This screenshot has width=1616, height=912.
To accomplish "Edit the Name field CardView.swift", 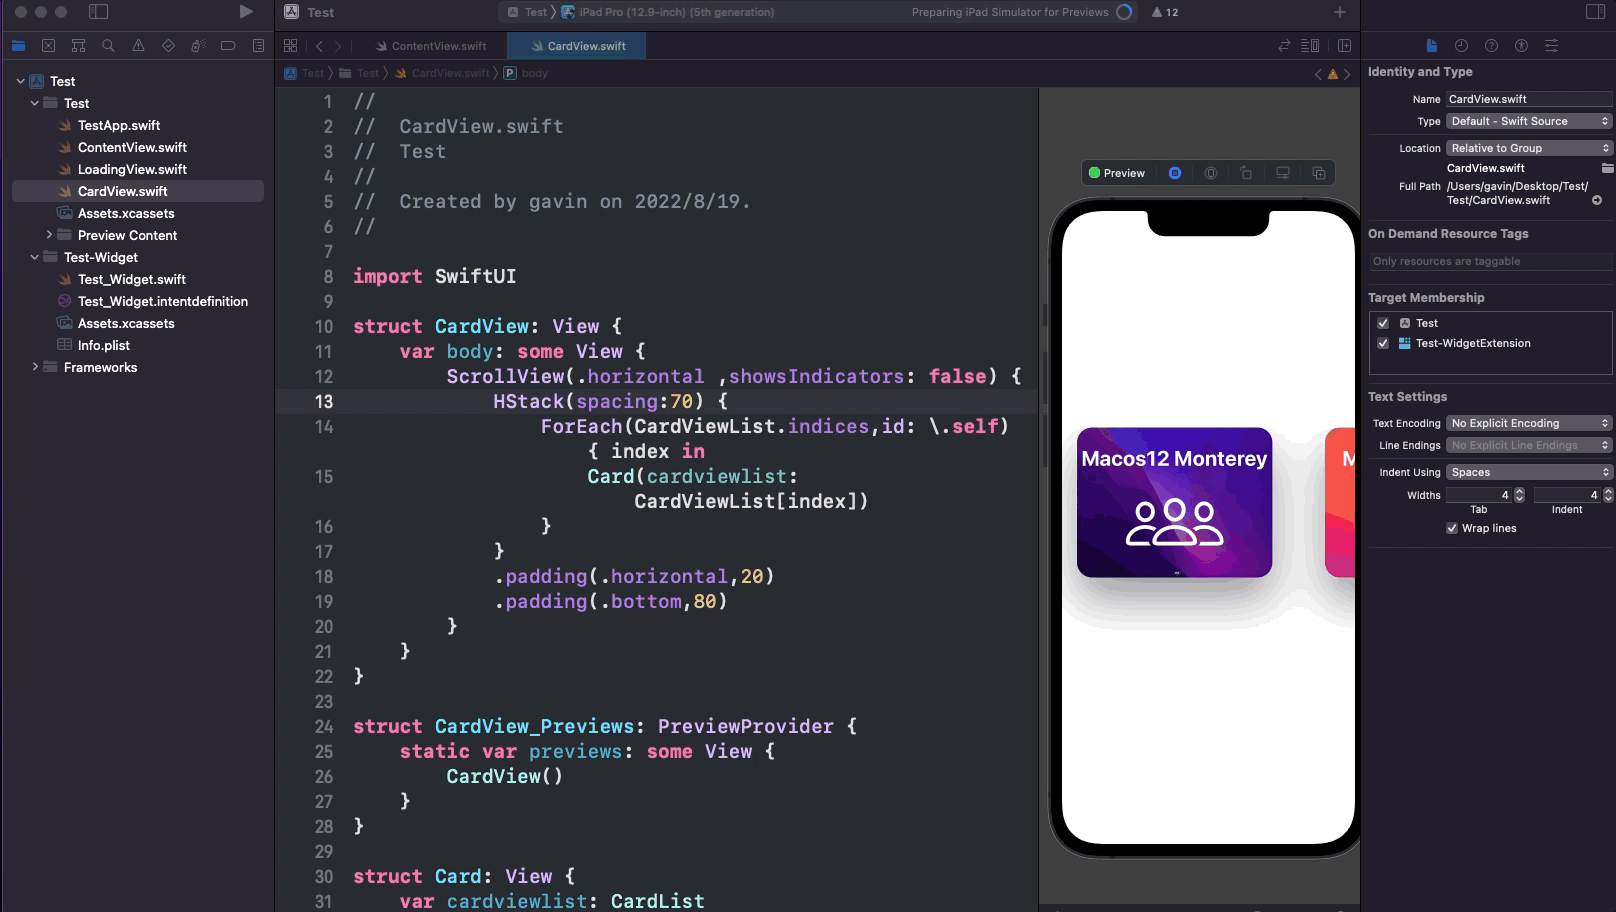I will tap(1529, 99).
